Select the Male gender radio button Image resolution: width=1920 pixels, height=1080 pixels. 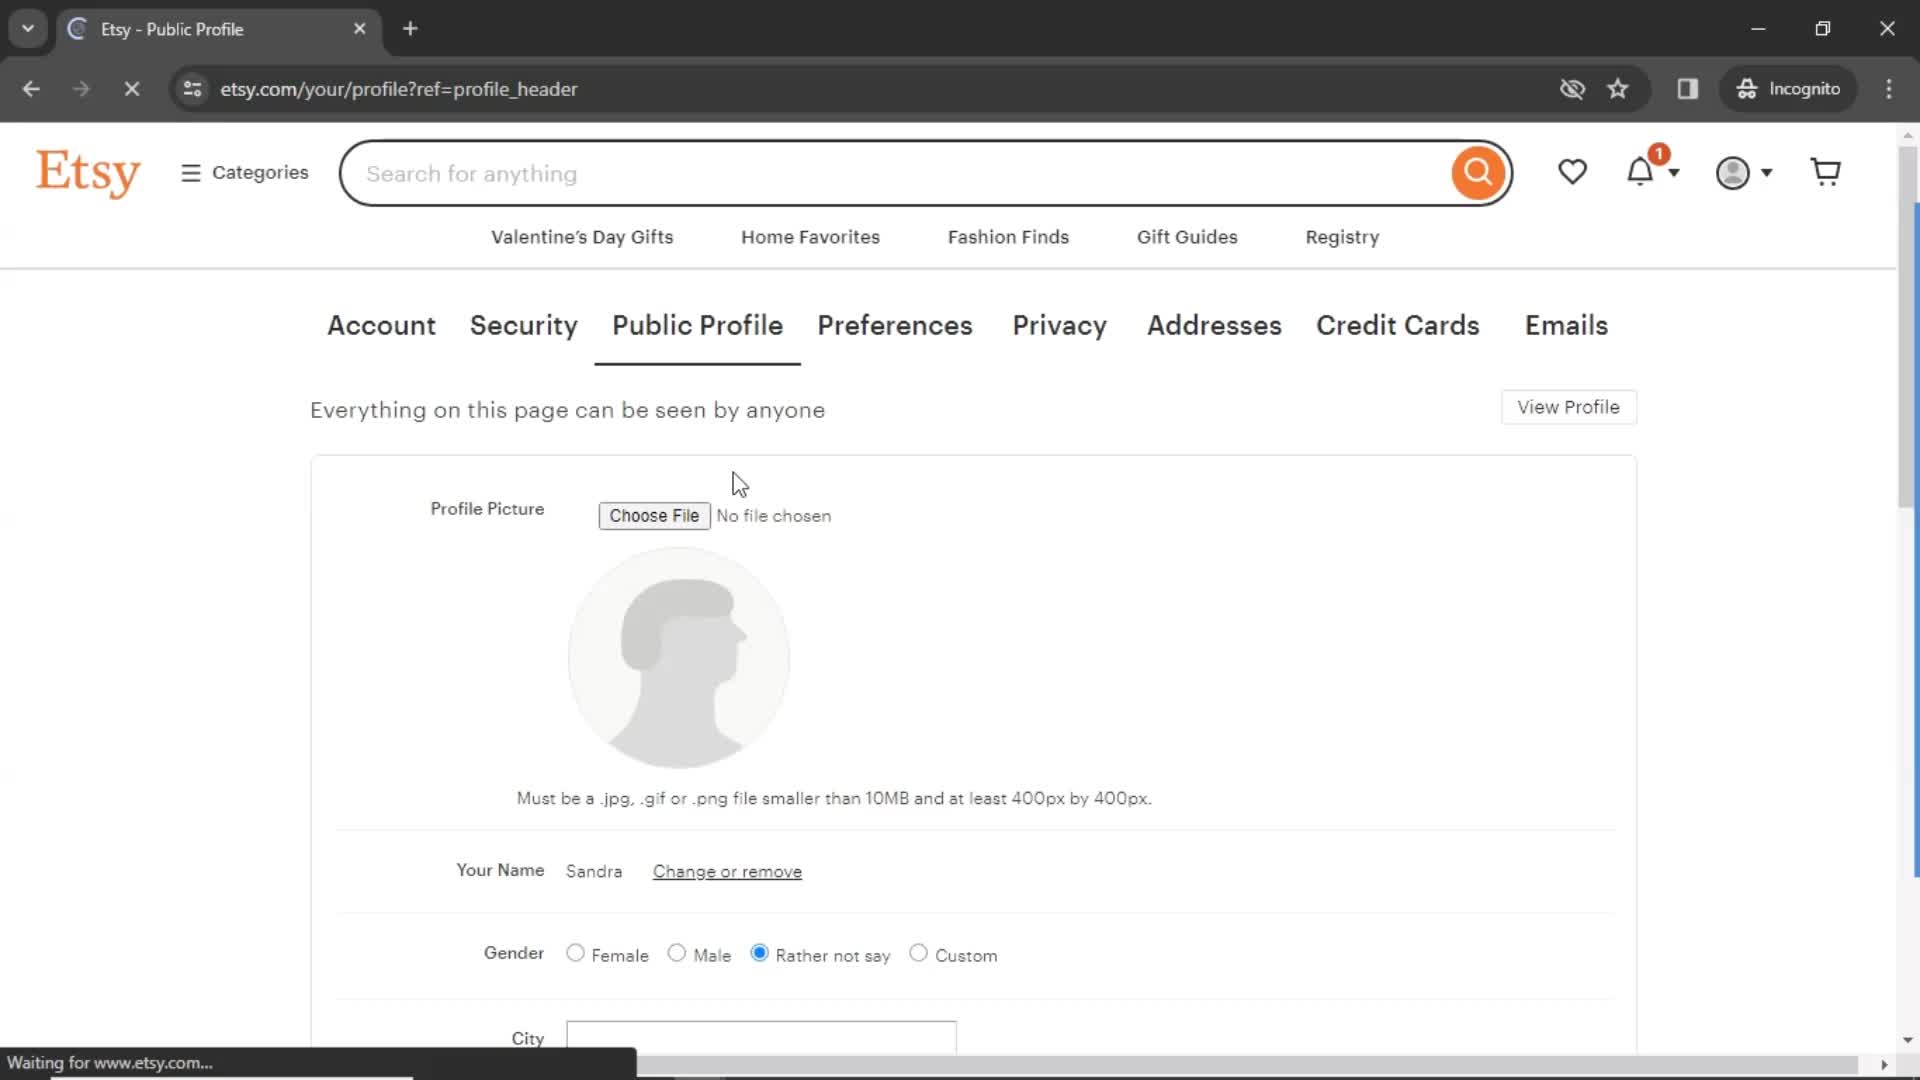click(676, 953)
